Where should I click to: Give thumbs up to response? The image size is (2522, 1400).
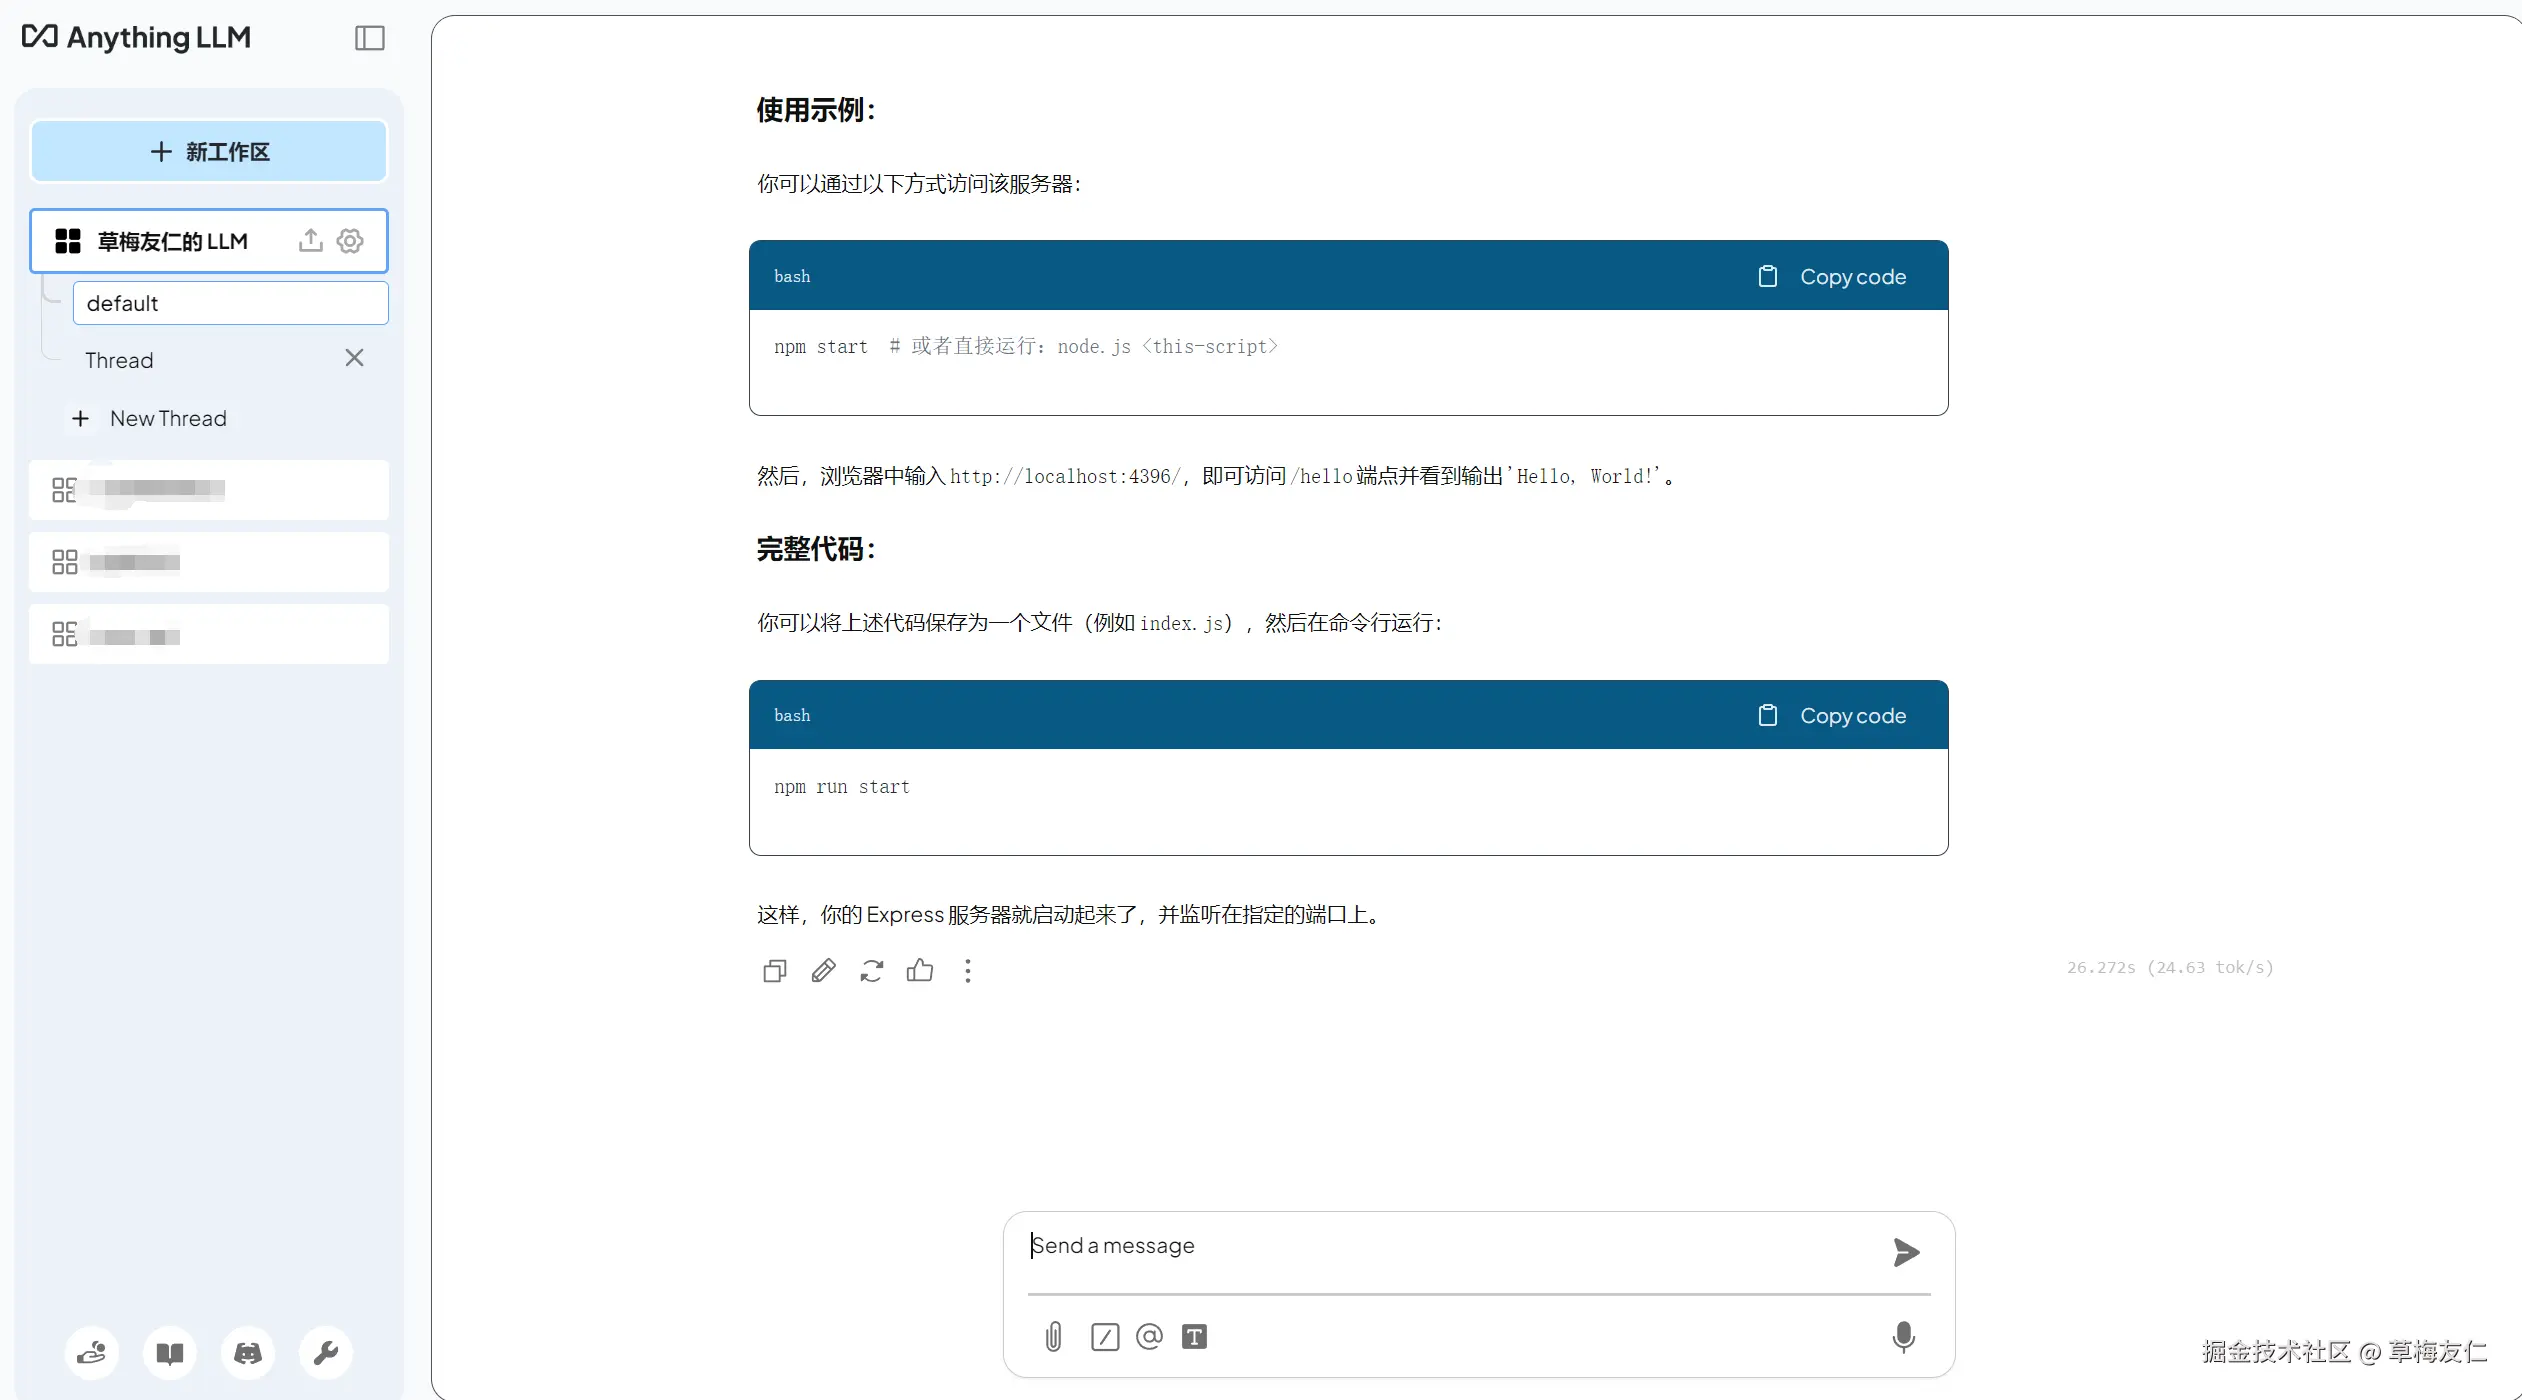[920, 971]
